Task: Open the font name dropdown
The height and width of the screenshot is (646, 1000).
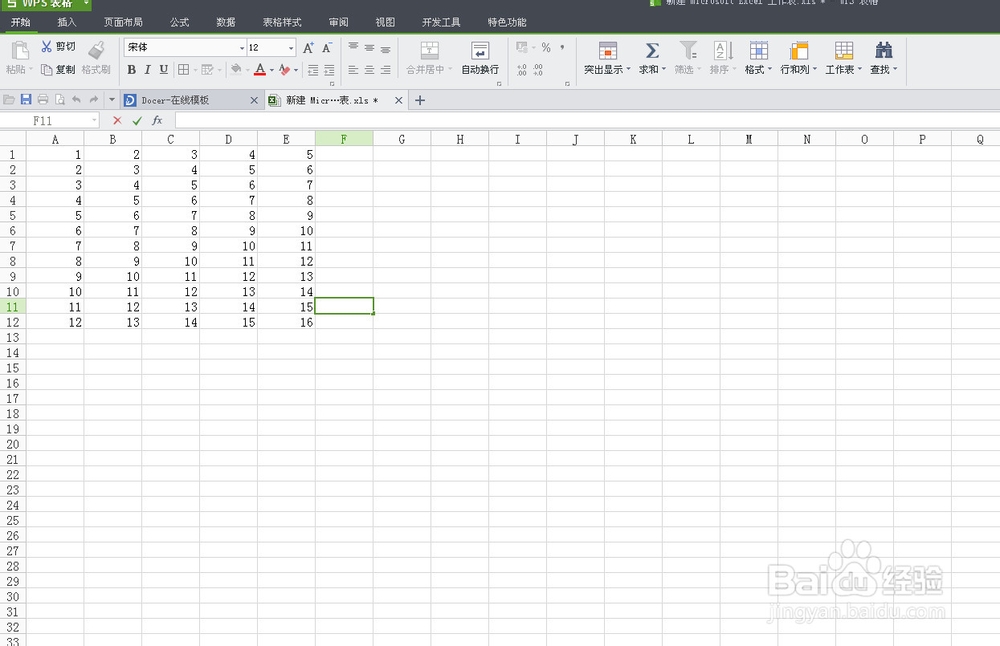Action: point(242,48)
